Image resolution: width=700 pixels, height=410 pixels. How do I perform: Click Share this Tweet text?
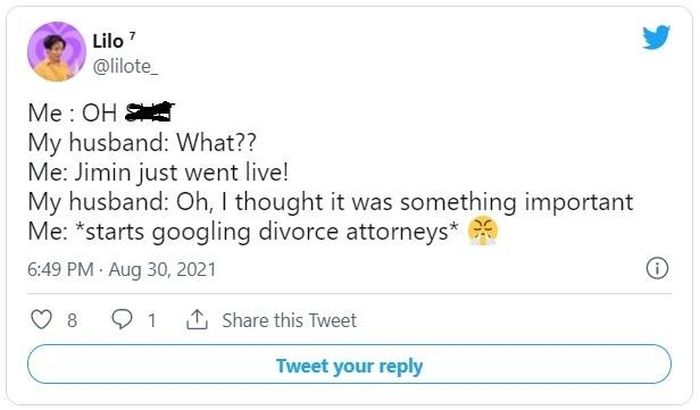click(x=289, y=320)
